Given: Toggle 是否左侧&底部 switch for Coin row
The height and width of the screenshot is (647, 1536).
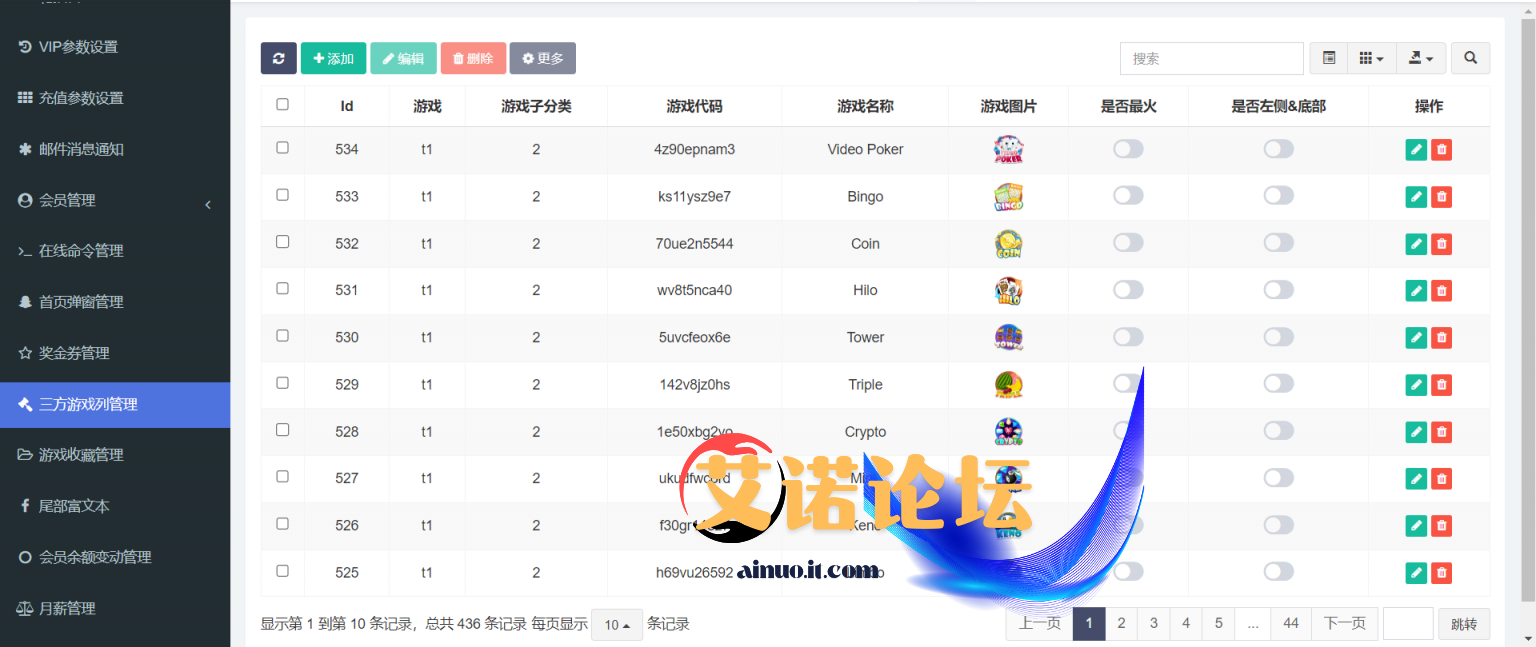Looking at the screenshot, I should (1278, 243).
